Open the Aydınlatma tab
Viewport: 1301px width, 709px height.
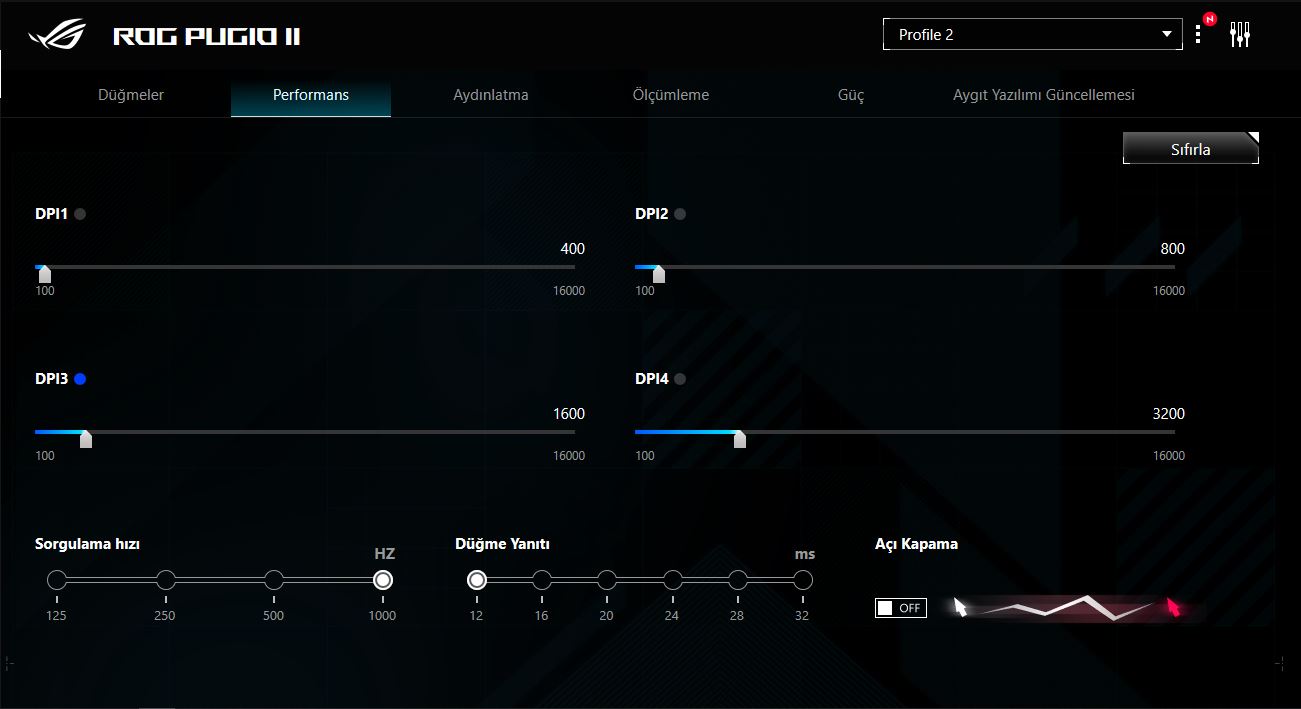(491, 95)
